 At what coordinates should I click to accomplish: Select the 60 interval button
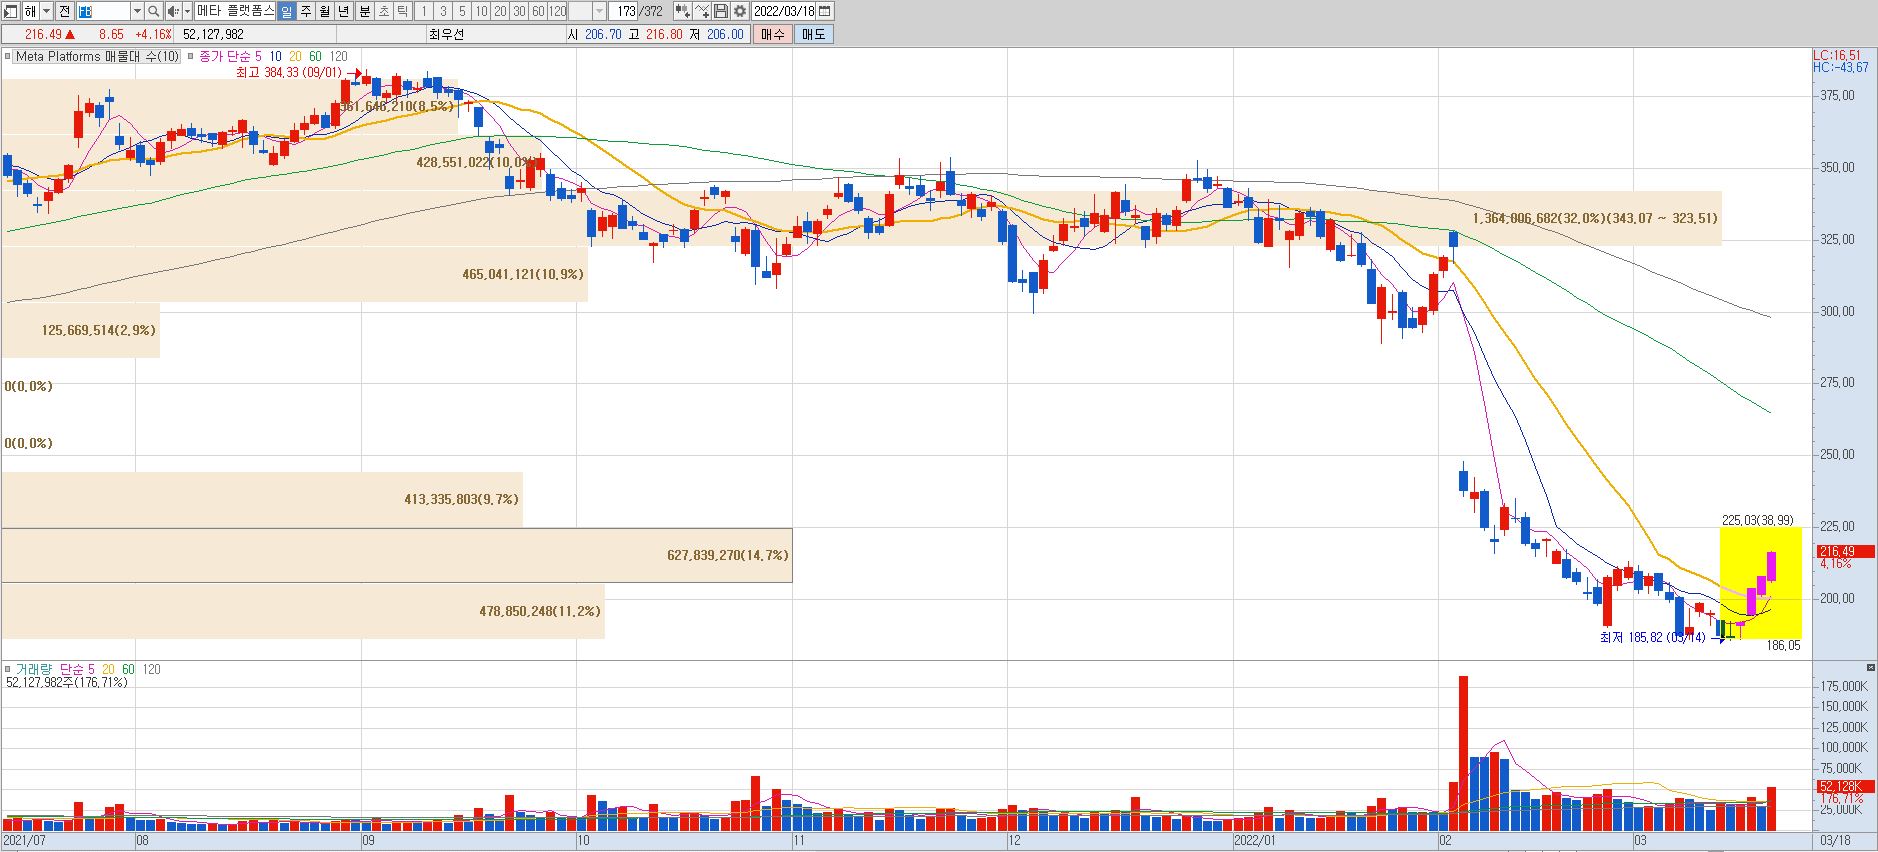pyautogui.click(x=538, y=11)
